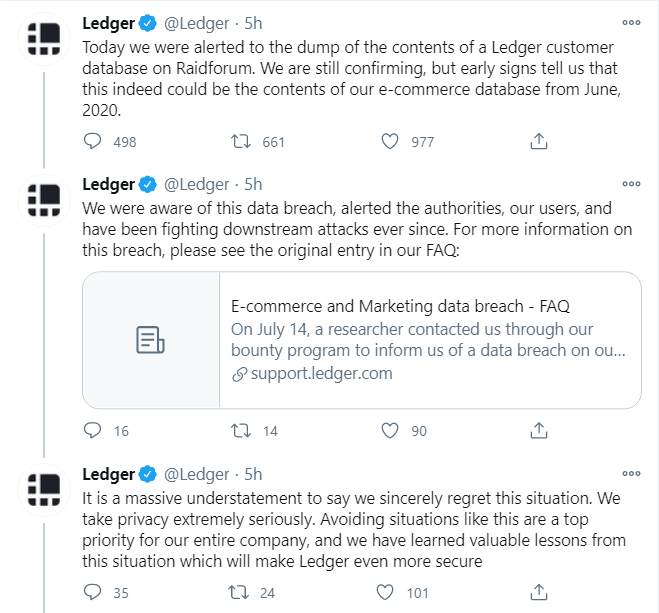Screen dimensions: 659x613
Task: Open the E-commerce and Marketing data breach FAQ card
Action: coord(362,340)
